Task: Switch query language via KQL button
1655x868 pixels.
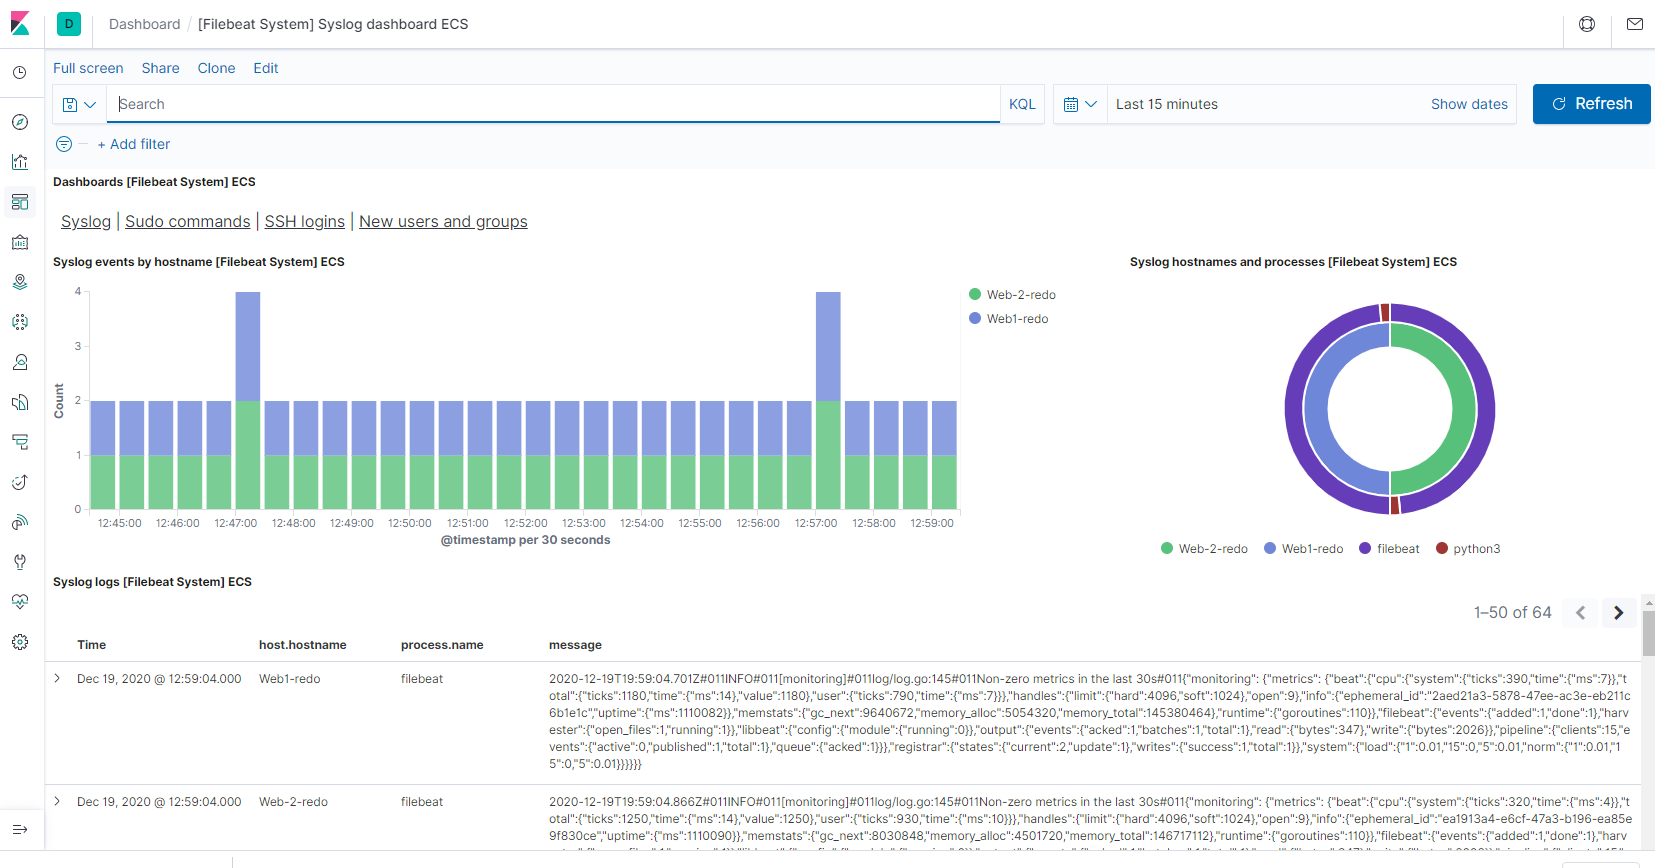Action: (1022, 104)
